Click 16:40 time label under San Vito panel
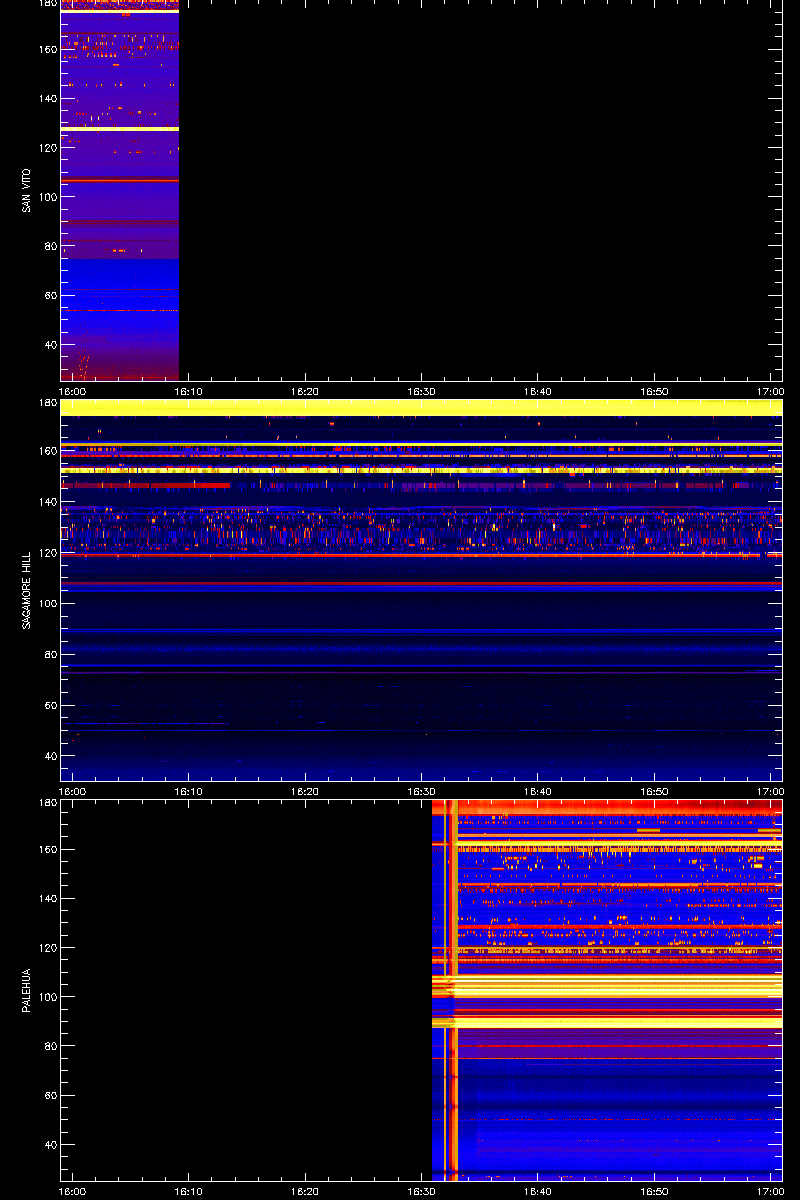 [538, 392]
